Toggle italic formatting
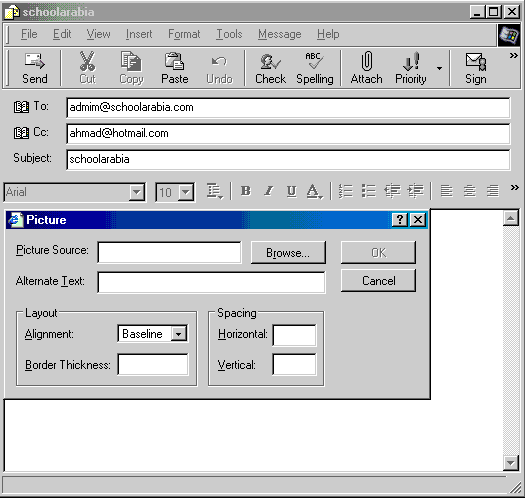The width and height of the screenshot is (525, 498). pyautogui.click(x=269, y=191)
